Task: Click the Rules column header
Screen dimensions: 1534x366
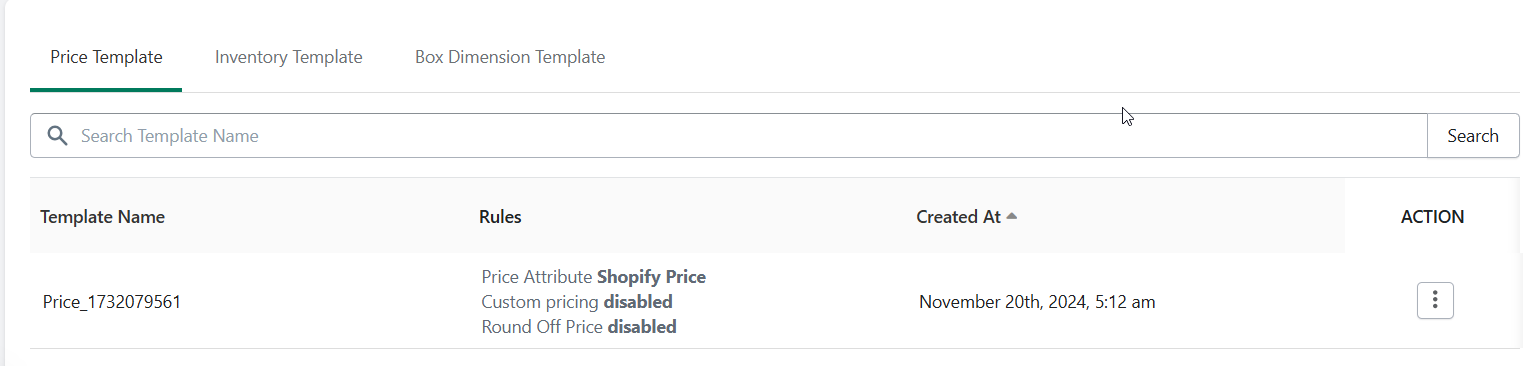Action: pyautogui.click(x=500, y=217)
